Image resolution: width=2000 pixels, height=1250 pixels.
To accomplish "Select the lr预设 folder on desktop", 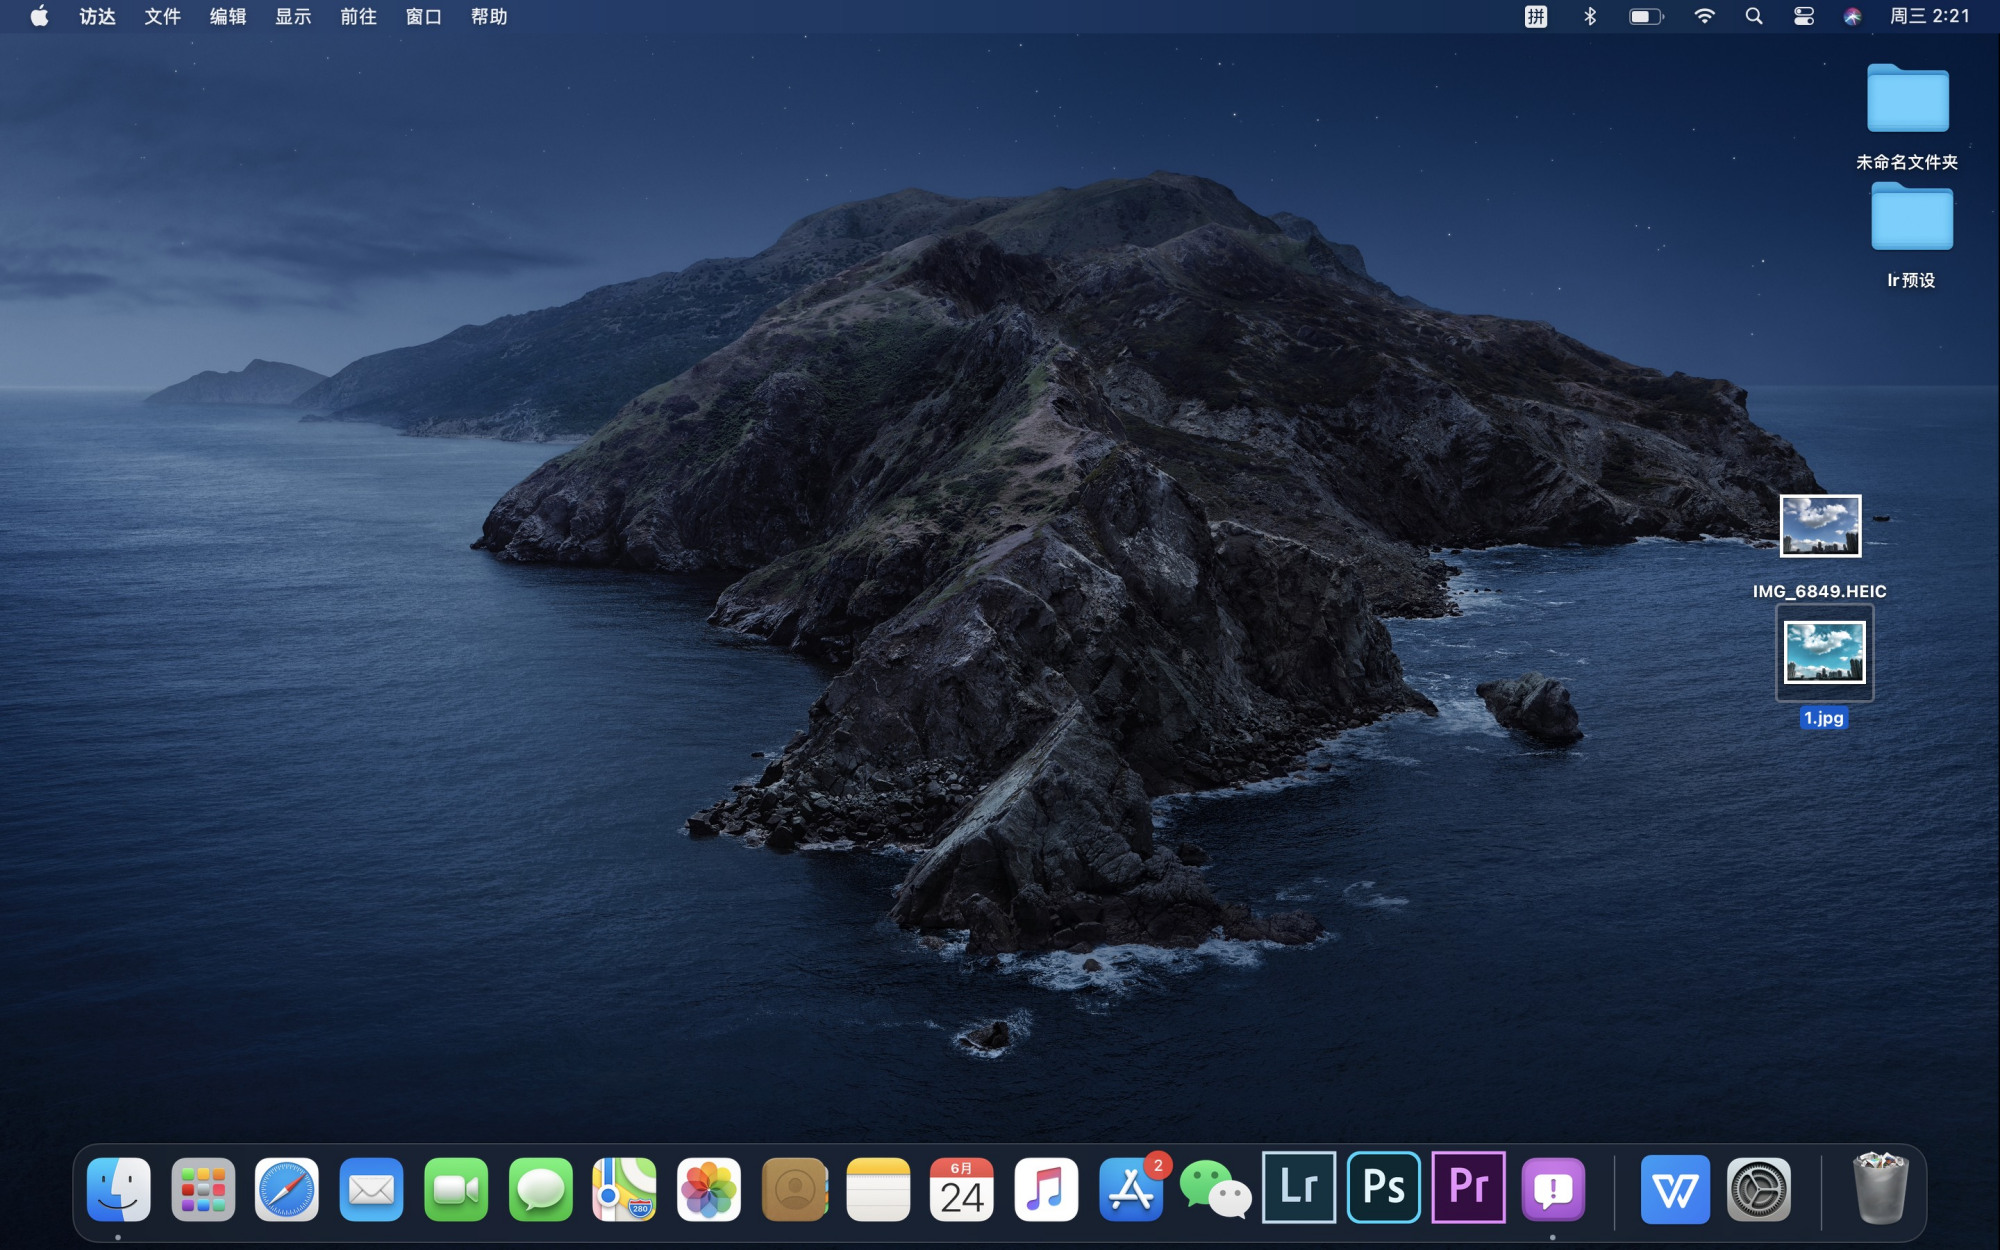I will coord(1911,216).
